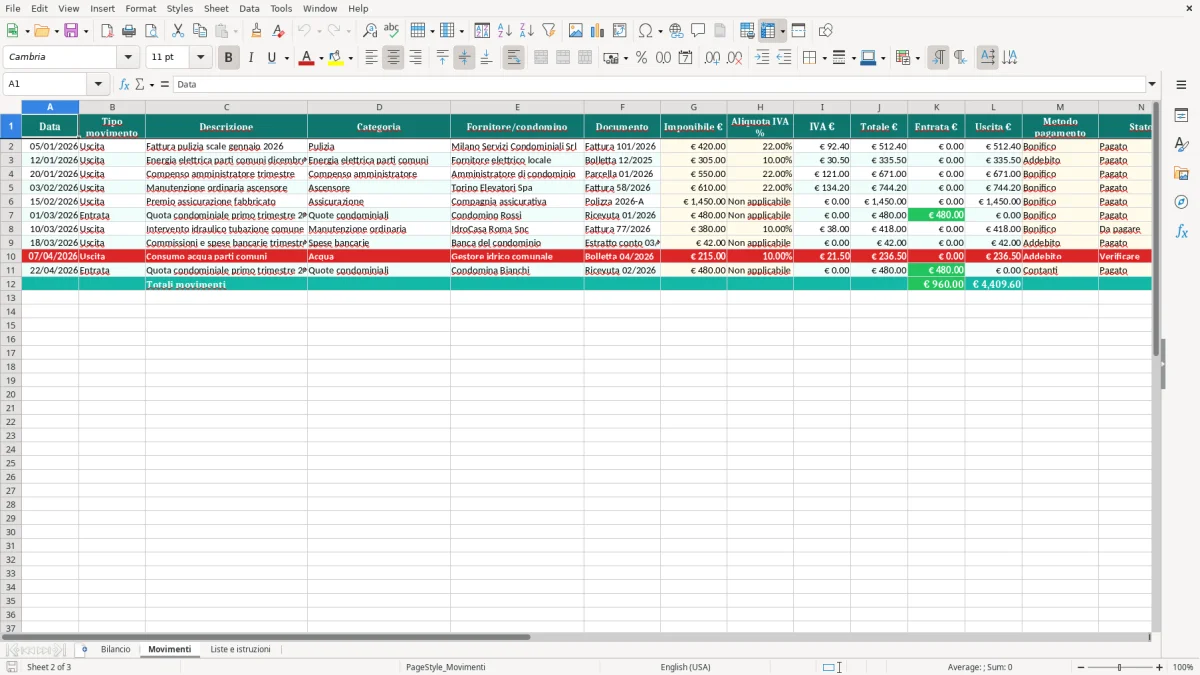Open the 11 pt font size dropdown
This screenshot has width=1200, height=675.
point(201,57)
